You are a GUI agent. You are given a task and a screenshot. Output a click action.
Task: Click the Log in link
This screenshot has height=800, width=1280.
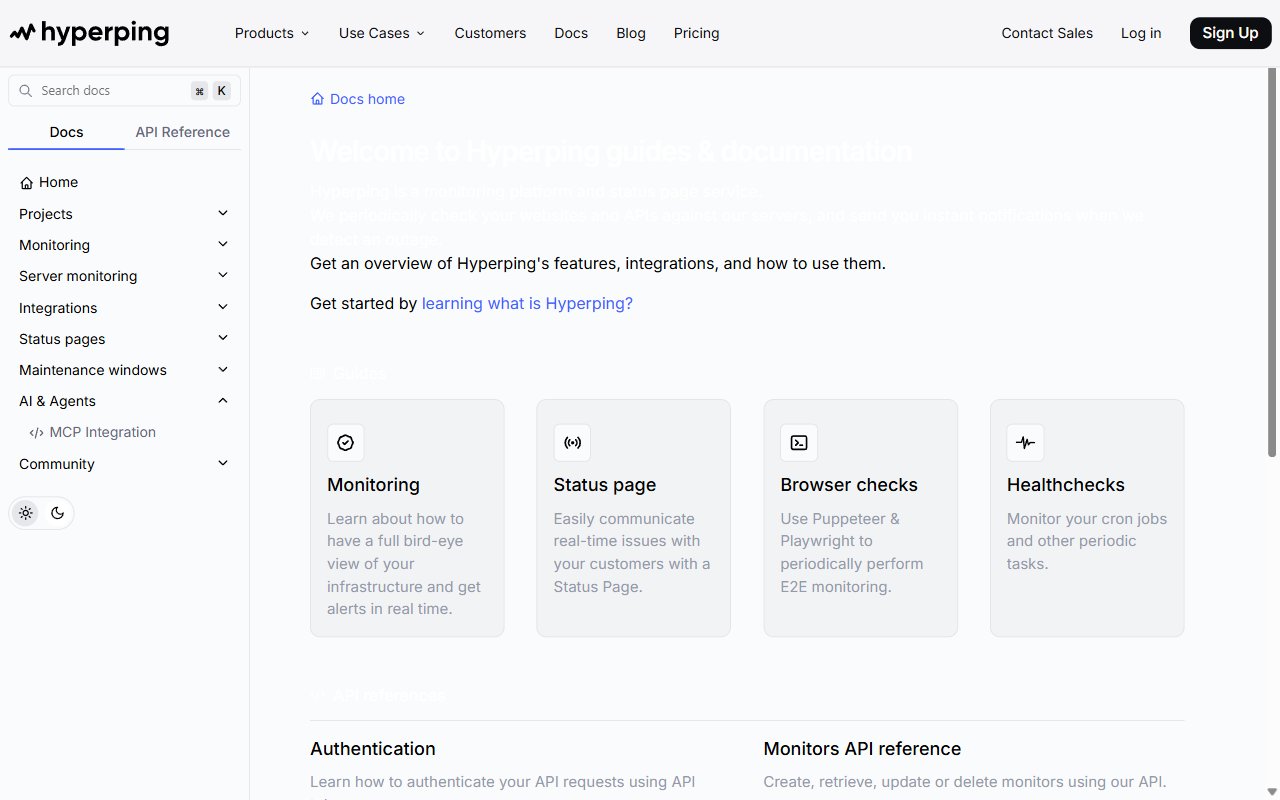tap(1141, 33)
